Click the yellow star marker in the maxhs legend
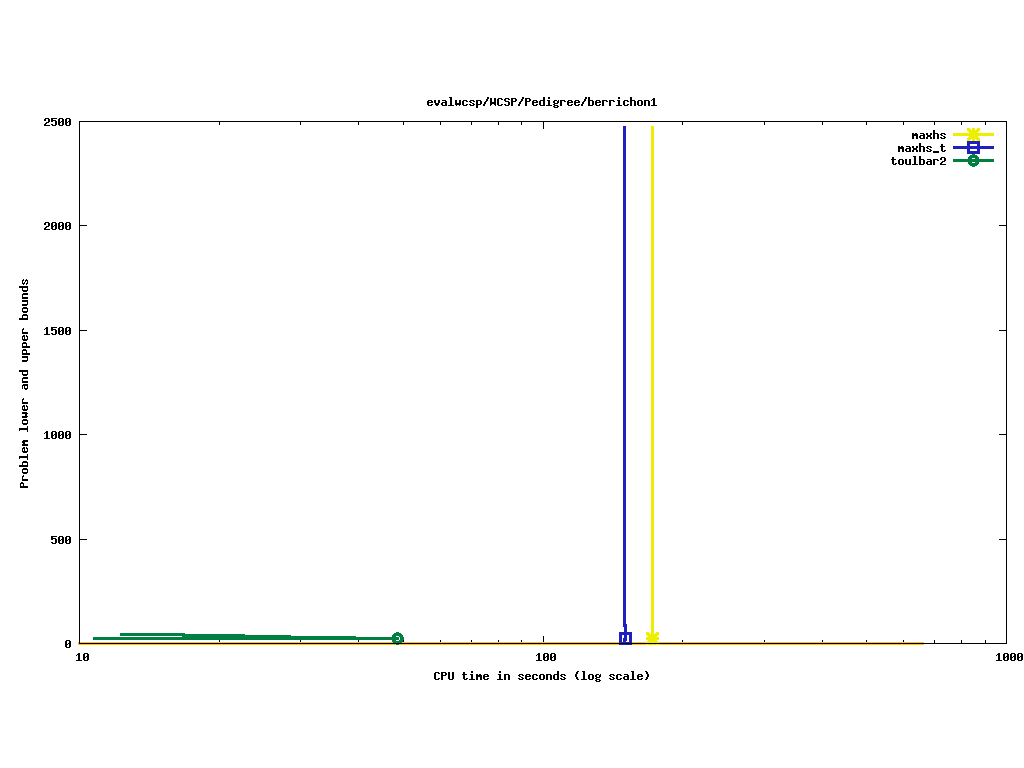 tap(973, 134)
